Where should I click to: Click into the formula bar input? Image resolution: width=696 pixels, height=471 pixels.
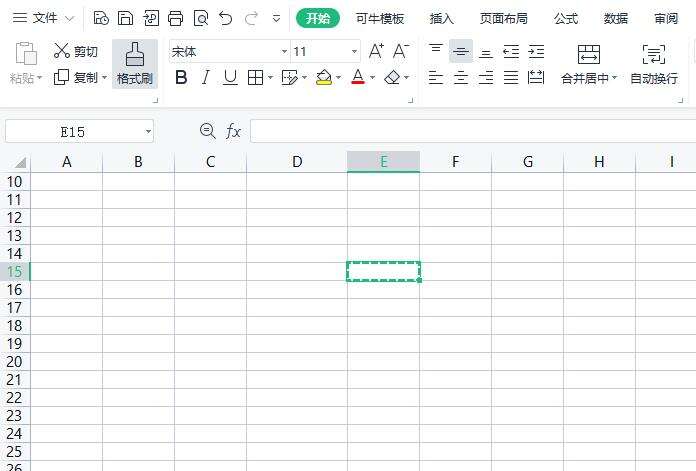pos(473,131)
